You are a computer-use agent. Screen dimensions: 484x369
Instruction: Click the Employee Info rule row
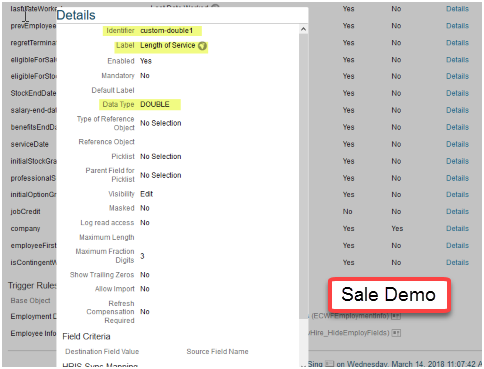(33, 333)
